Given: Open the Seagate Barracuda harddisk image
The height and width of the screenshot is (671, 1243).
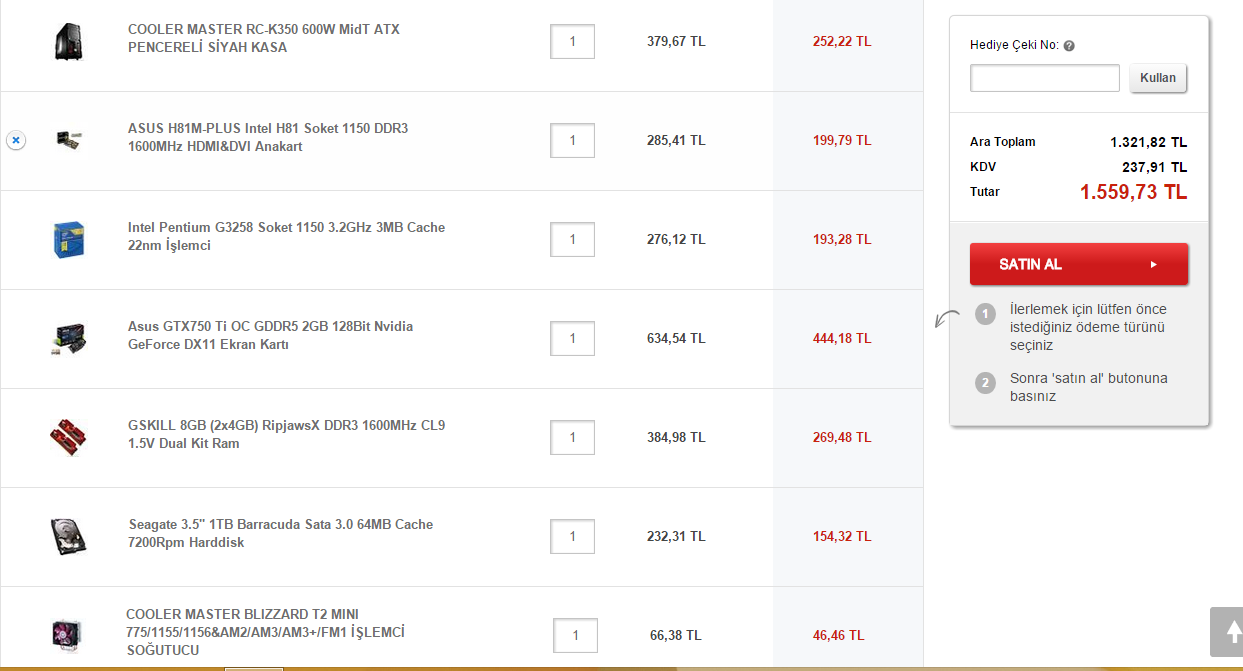Looking at the screenshot, I should click(x=68, y=536).
